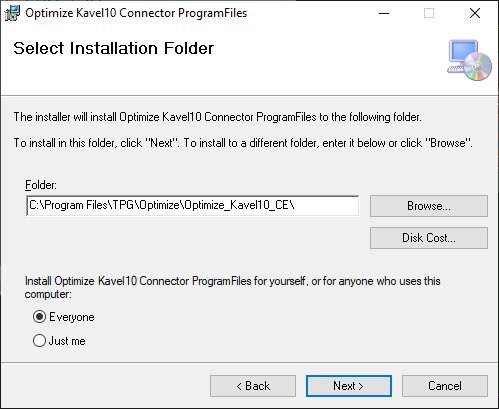Viewport: 499px width, 409px height.
Task: Click the "Just me" label text
Action: click(x=67, y=341)
